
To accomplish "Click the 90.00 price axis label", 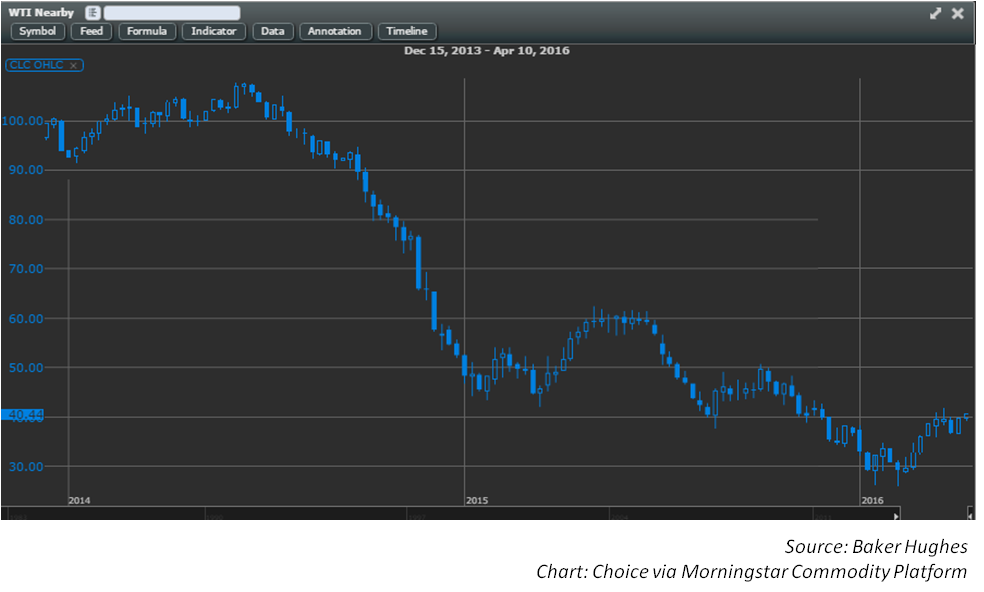I will [x=26, y=170].
